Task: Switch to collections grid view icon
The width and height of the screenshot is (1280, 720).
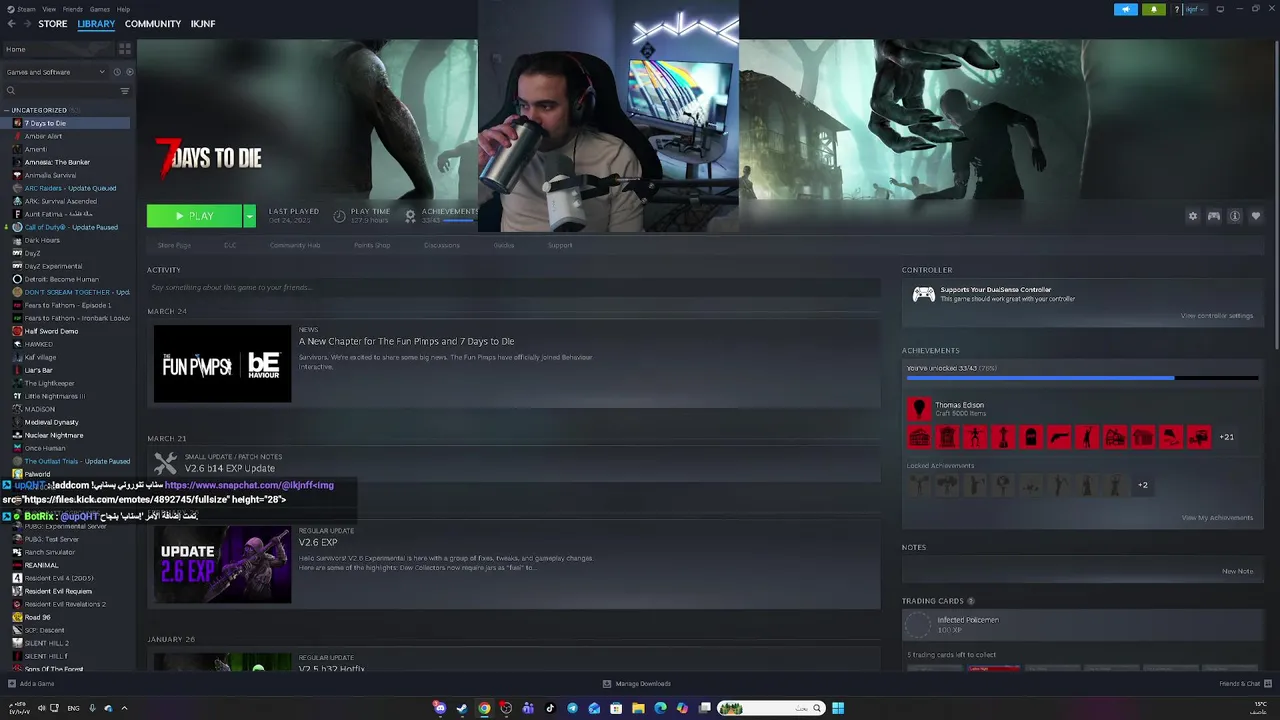Action: pyautogui.click(x=125, y=48)
